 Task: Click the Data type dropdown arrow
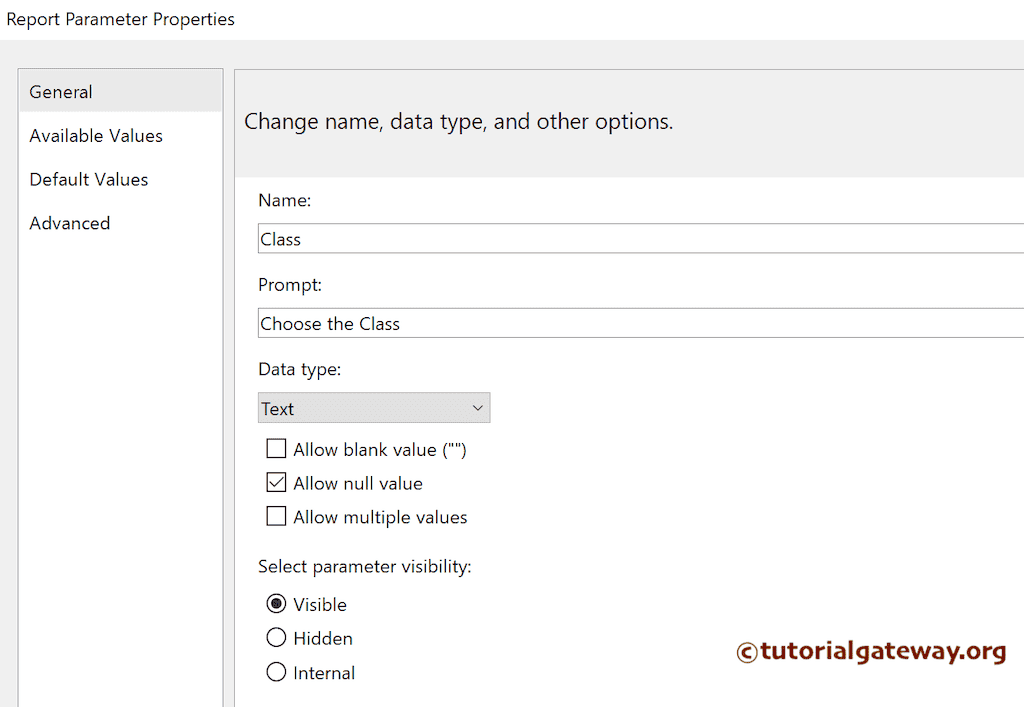(478, 408)
